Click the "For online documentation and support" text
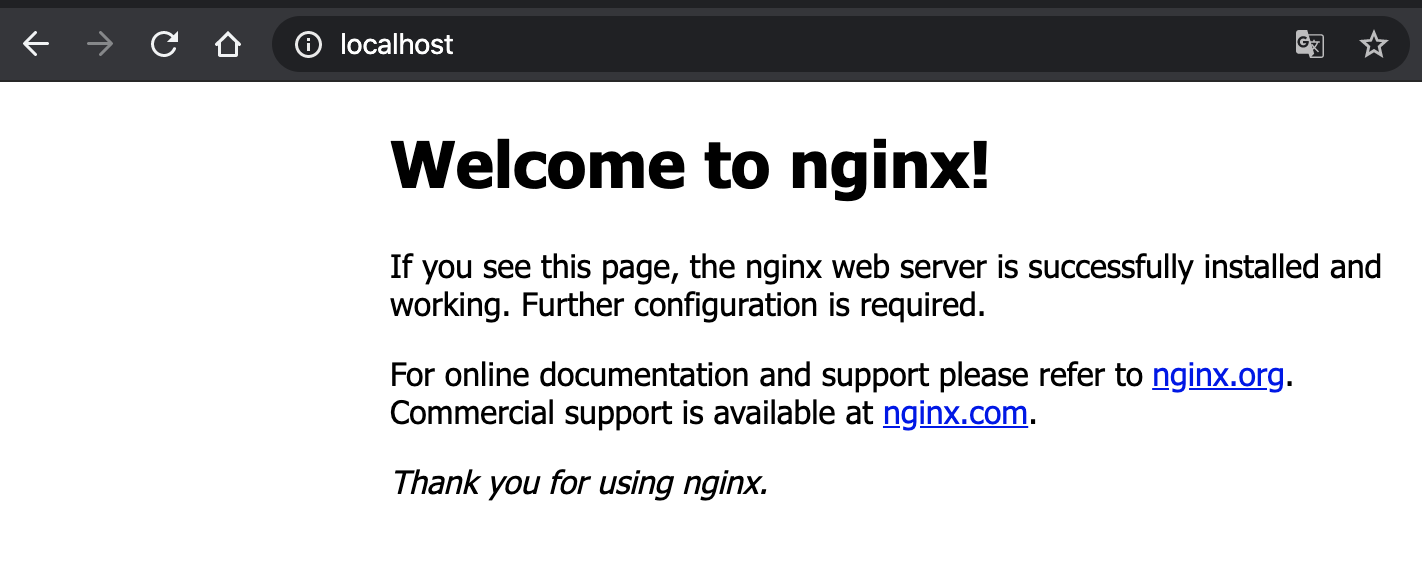 pyautogui.click(x=661, y=376)
